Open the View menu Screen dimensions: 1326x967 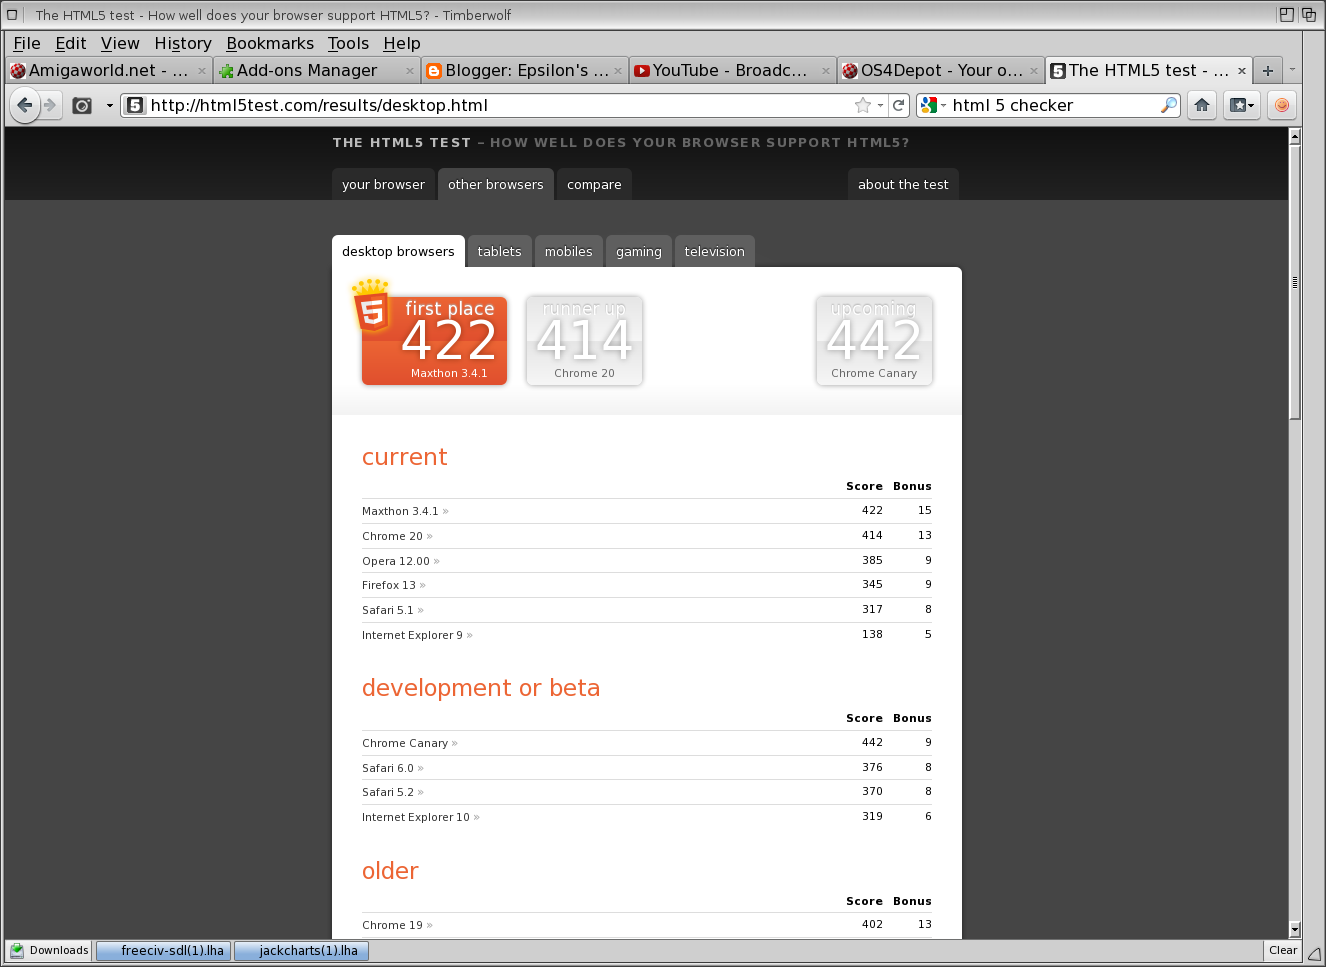click(x=120, y=43)
